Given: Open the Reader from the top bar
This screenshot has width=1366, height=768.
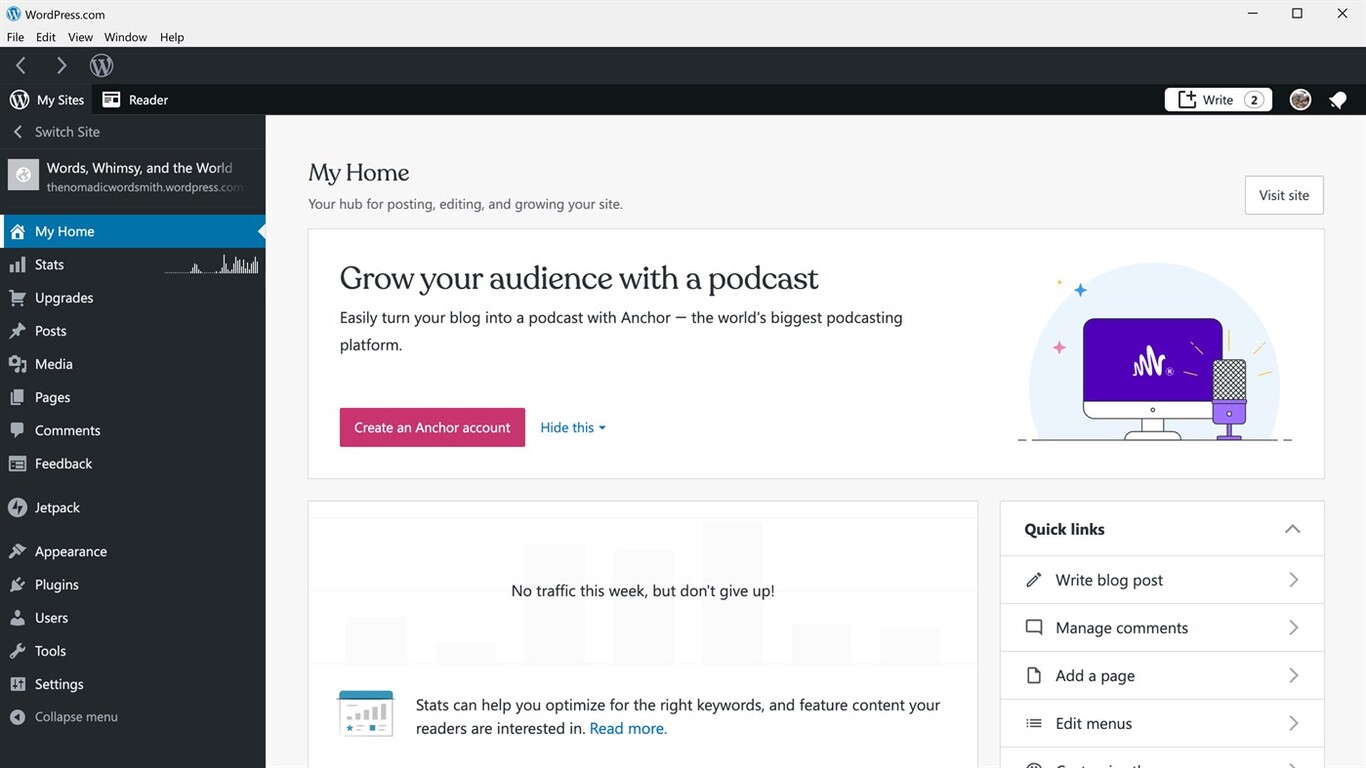Looking at the screenshot, I should point(134,99).
